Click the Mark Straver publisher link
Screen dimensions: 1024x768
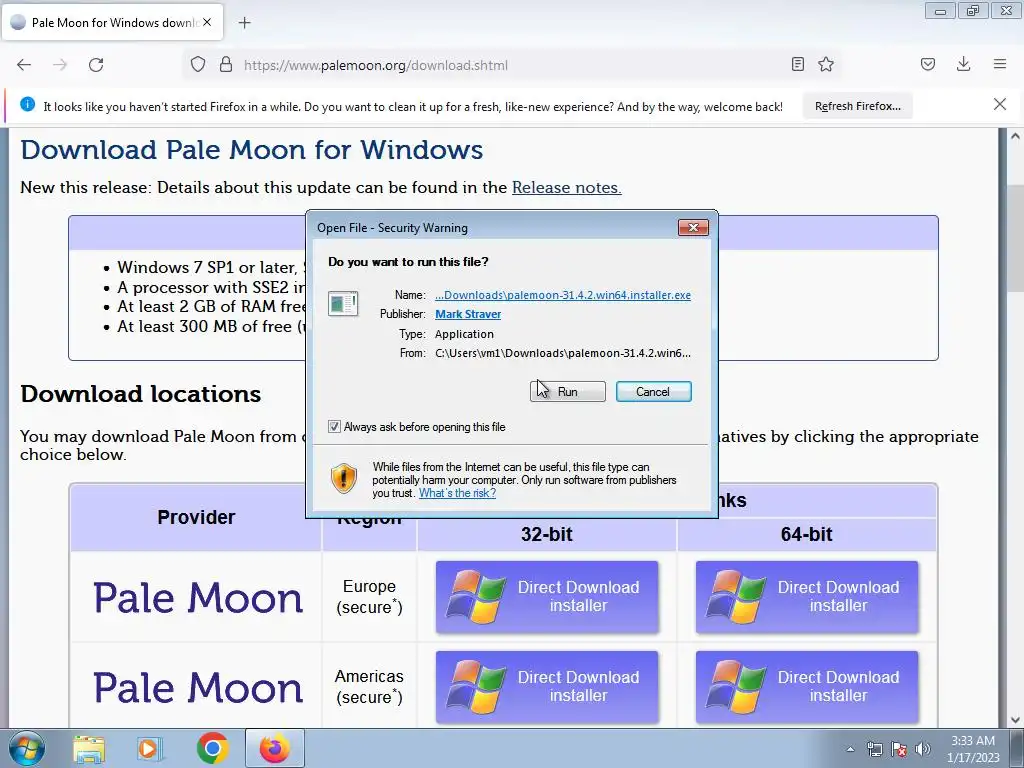[468, 314]
